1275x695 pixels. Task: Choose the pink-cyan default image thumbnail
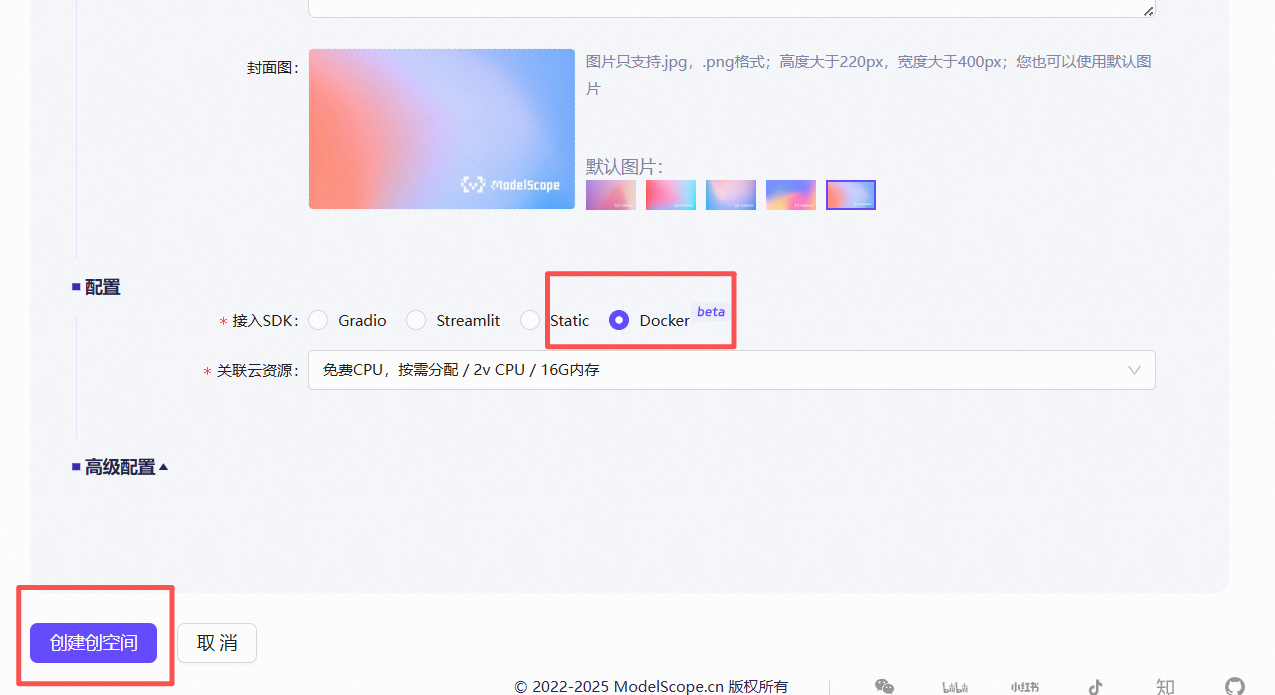(x=670, y=194)
